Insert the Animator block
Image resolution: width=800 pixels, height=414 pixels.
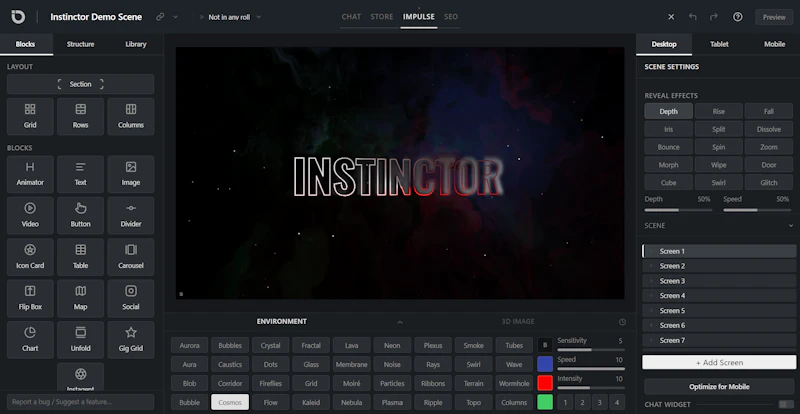(x=30, y=174)
